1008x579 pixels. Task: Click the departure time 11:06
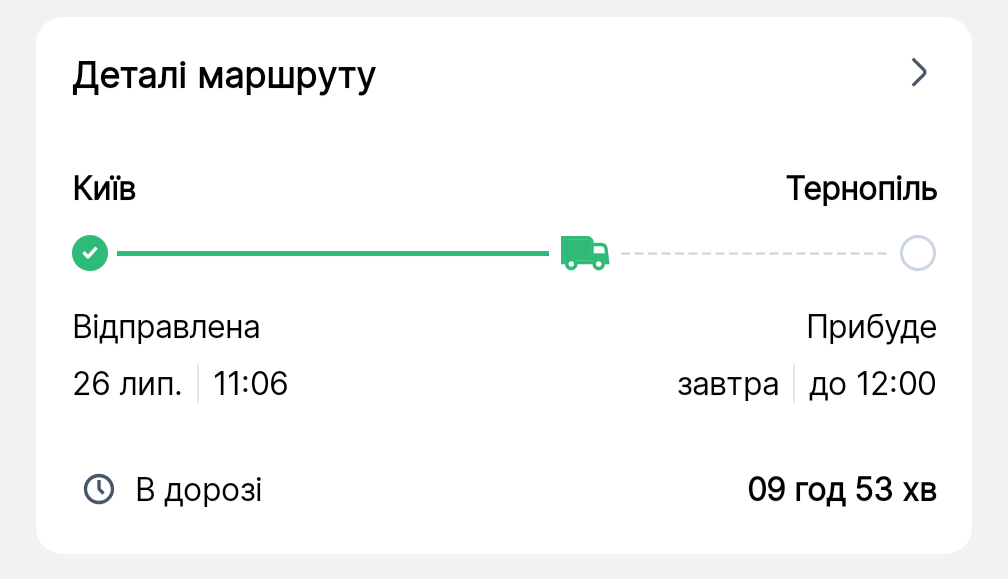pyautogui.click(x=251, y=384)
